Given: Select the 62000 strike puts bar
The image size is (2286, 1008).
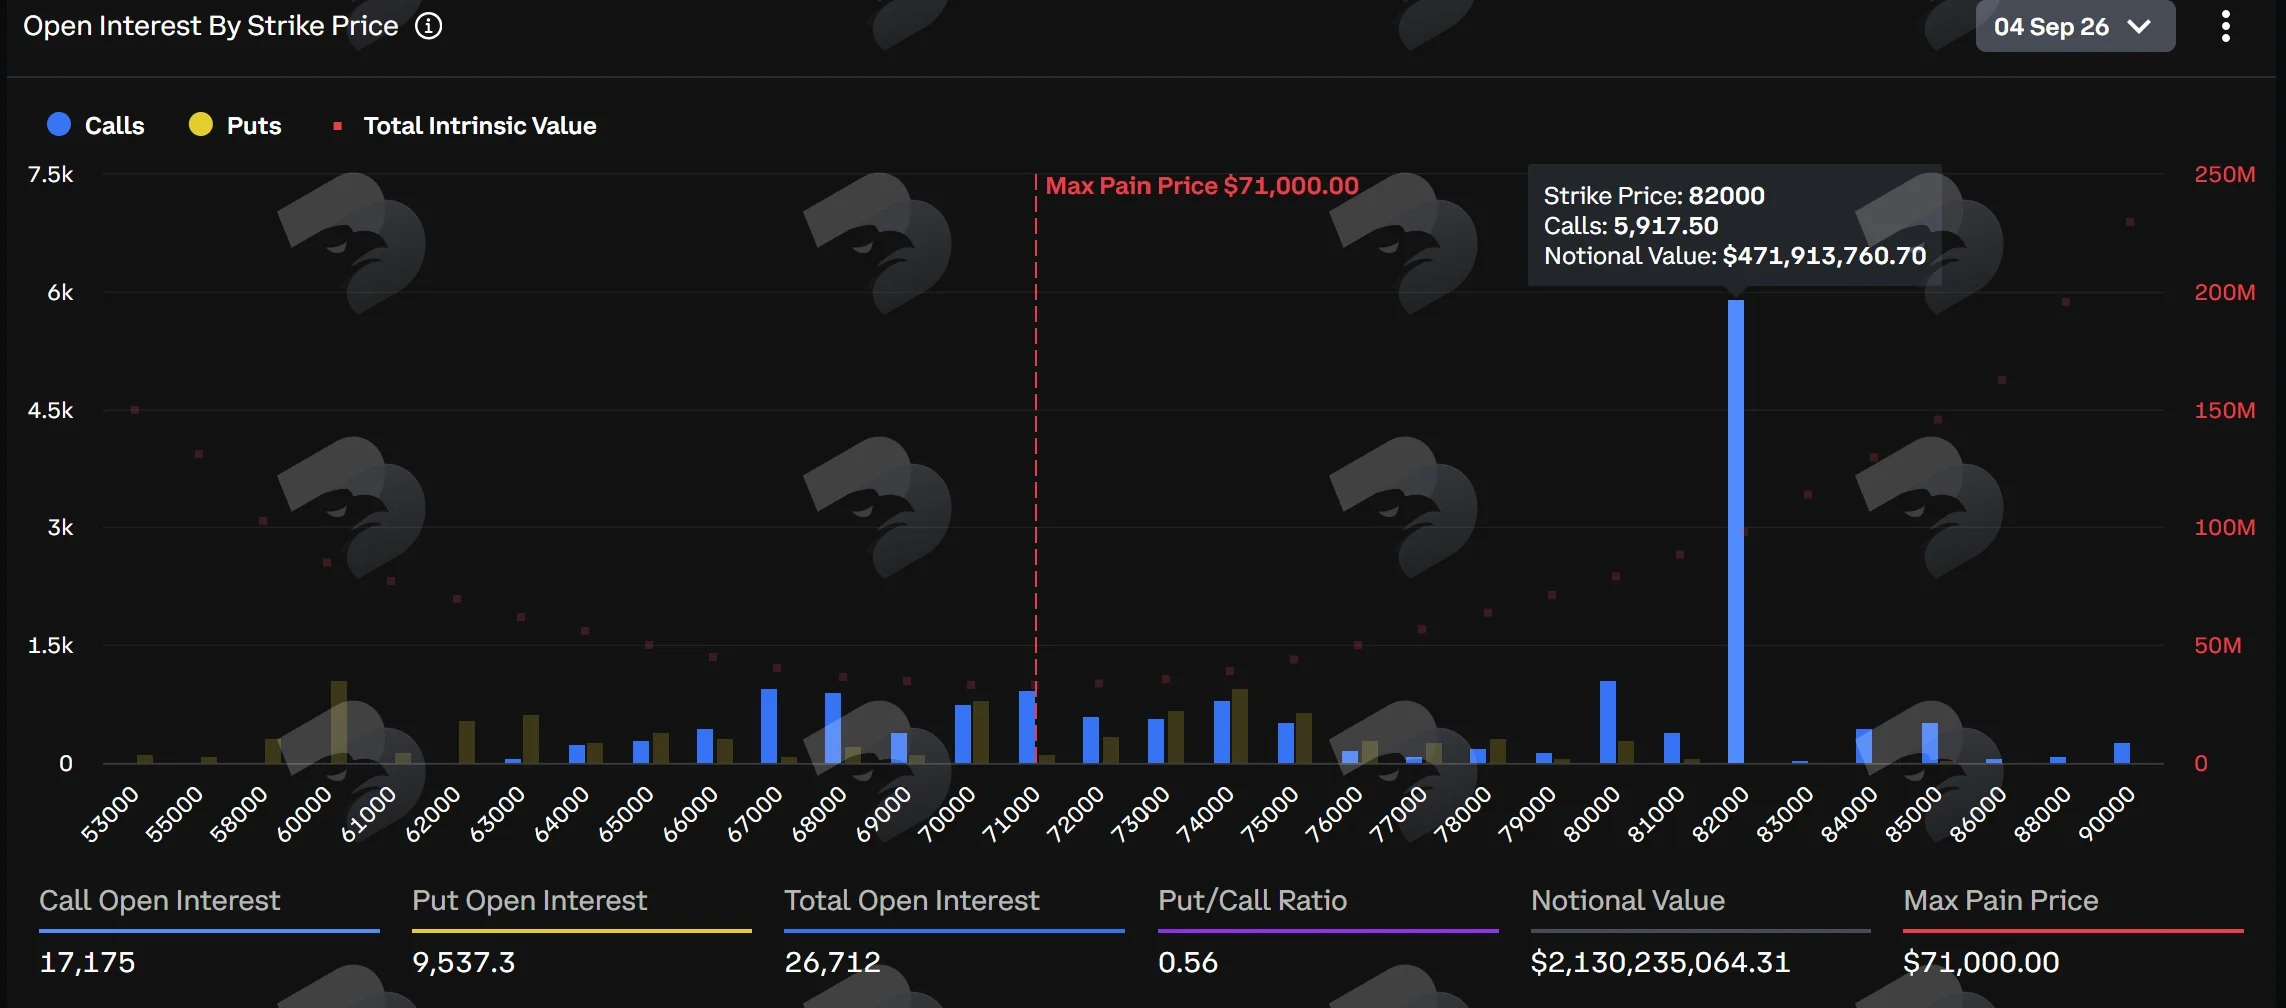Looking at the screenshot, I should click(467, 742).
